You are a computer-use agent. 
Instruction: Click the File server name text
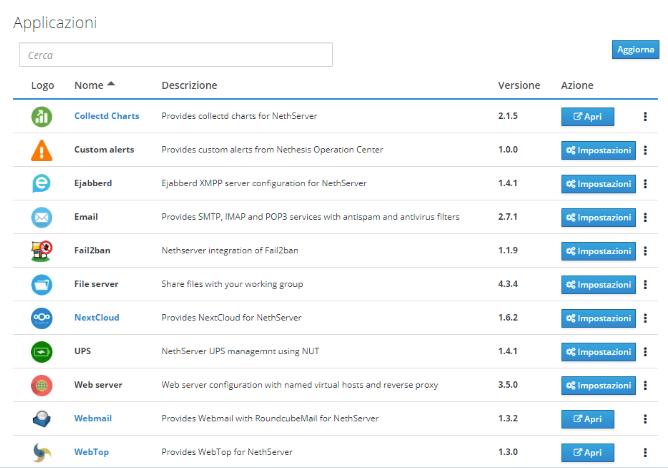96,284
